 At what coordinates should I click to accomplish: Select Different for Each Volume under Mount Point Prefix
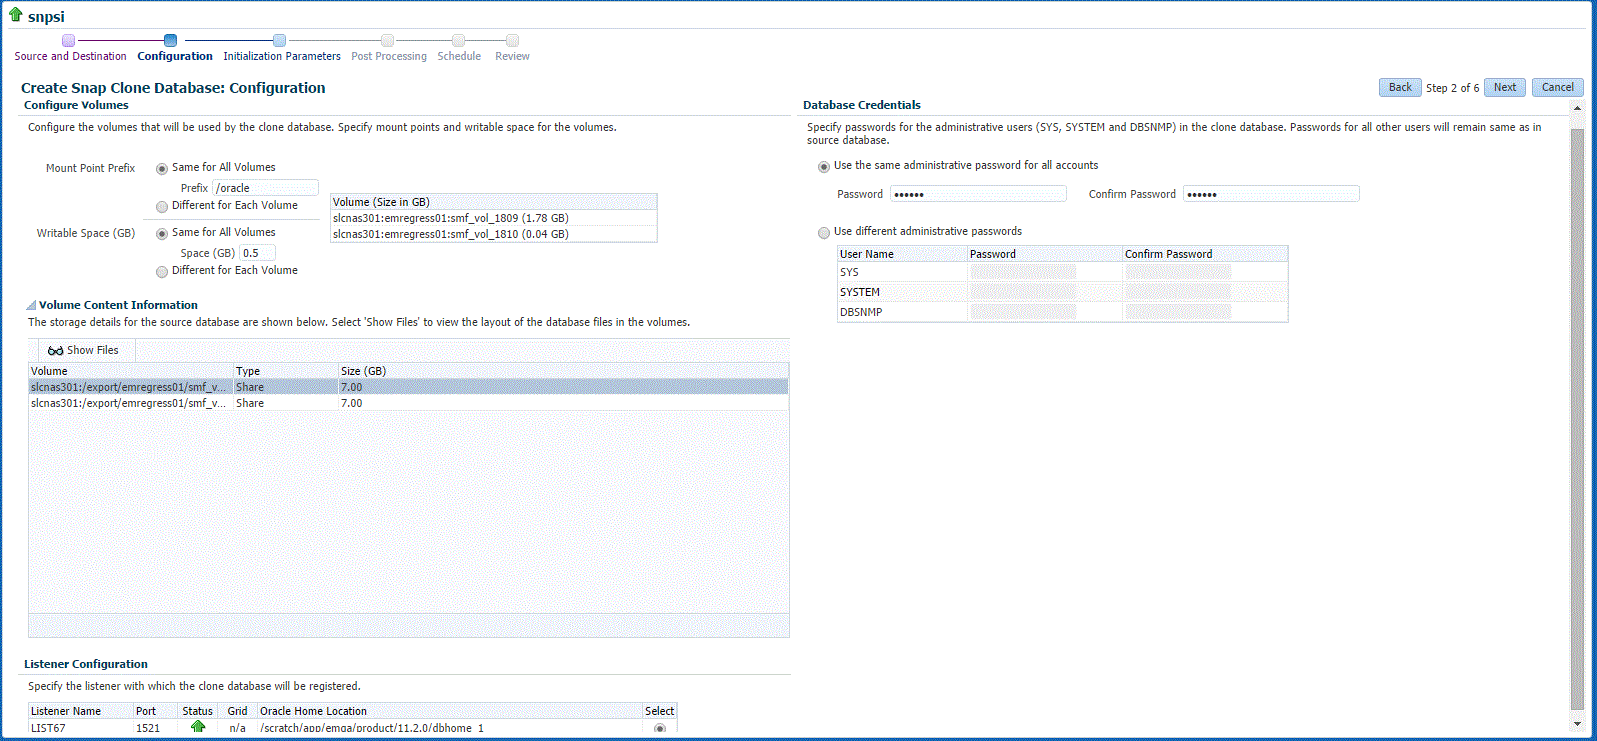162,207
